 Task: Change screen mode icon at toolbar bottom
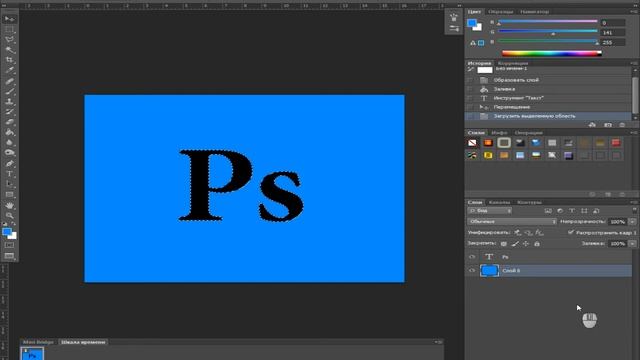coord(9,256)
